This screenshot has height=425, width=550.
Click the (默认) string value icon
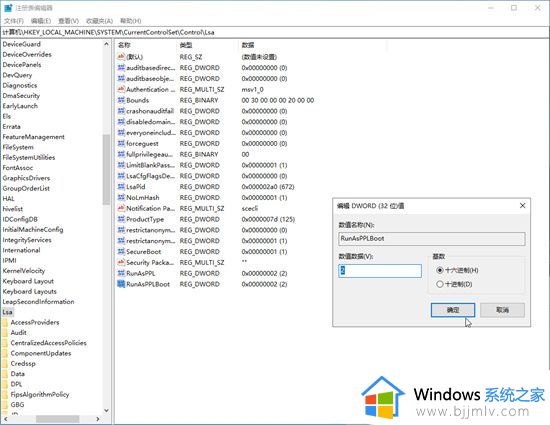(x=121, y=56)
